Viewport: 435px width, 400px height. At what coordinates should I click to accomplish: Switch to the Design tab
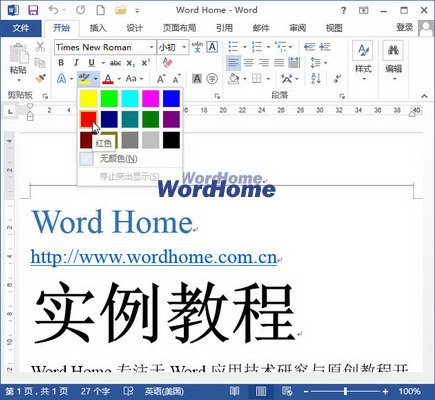(134, 28)
